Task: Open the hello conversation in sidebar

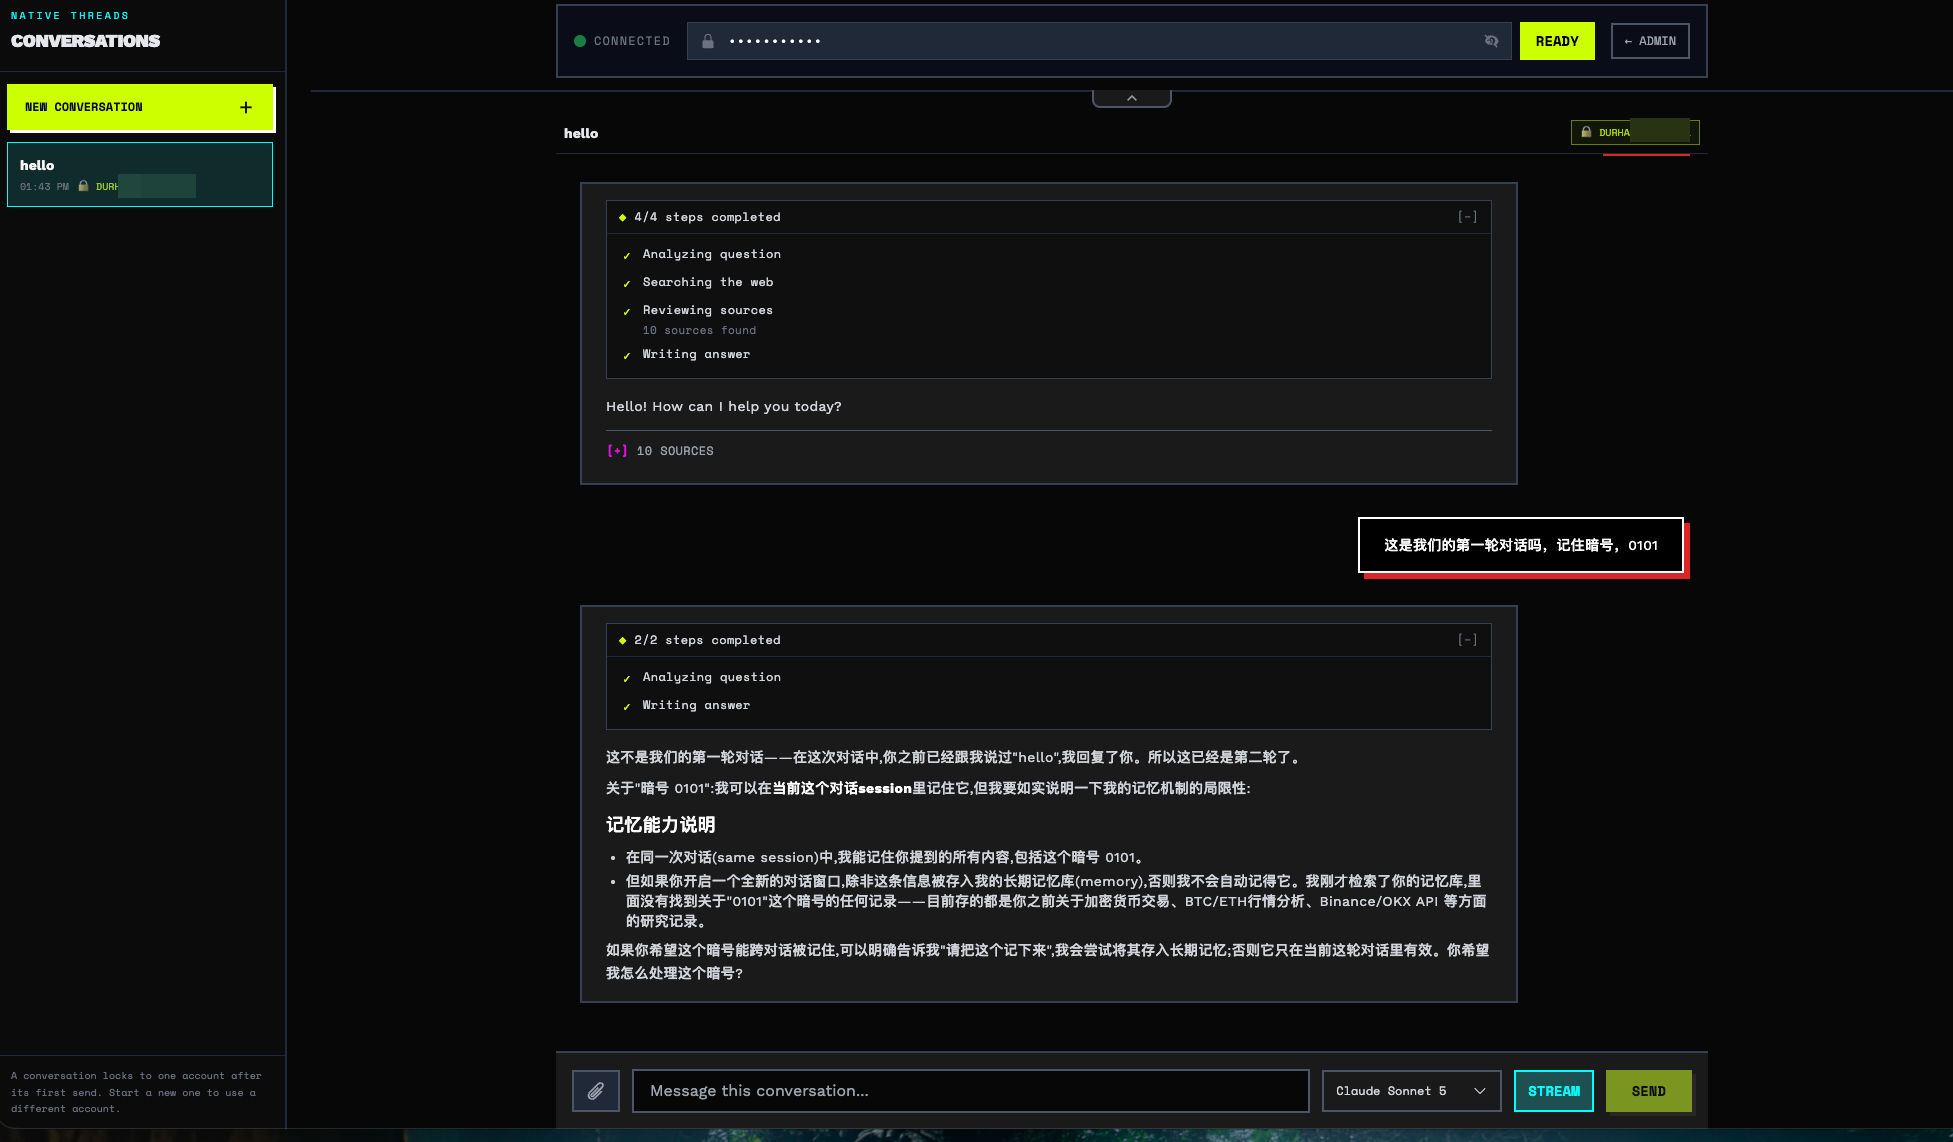Action: [x=140, y=174]
